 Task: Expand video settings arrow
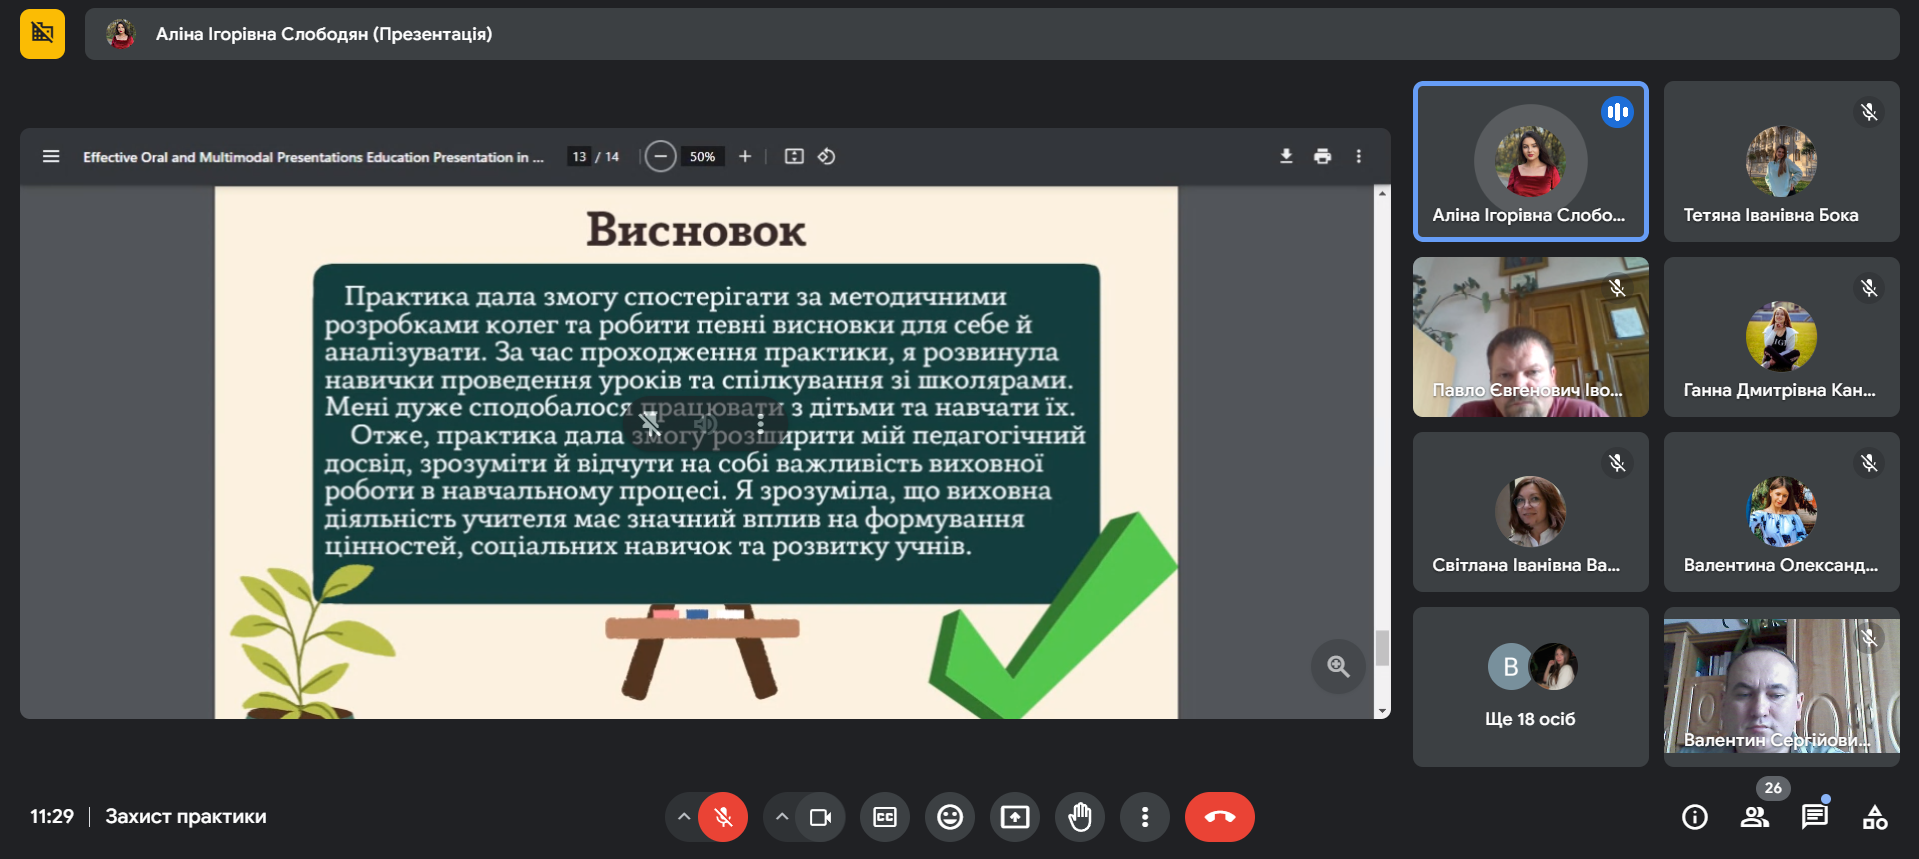[x=781, y=817]
